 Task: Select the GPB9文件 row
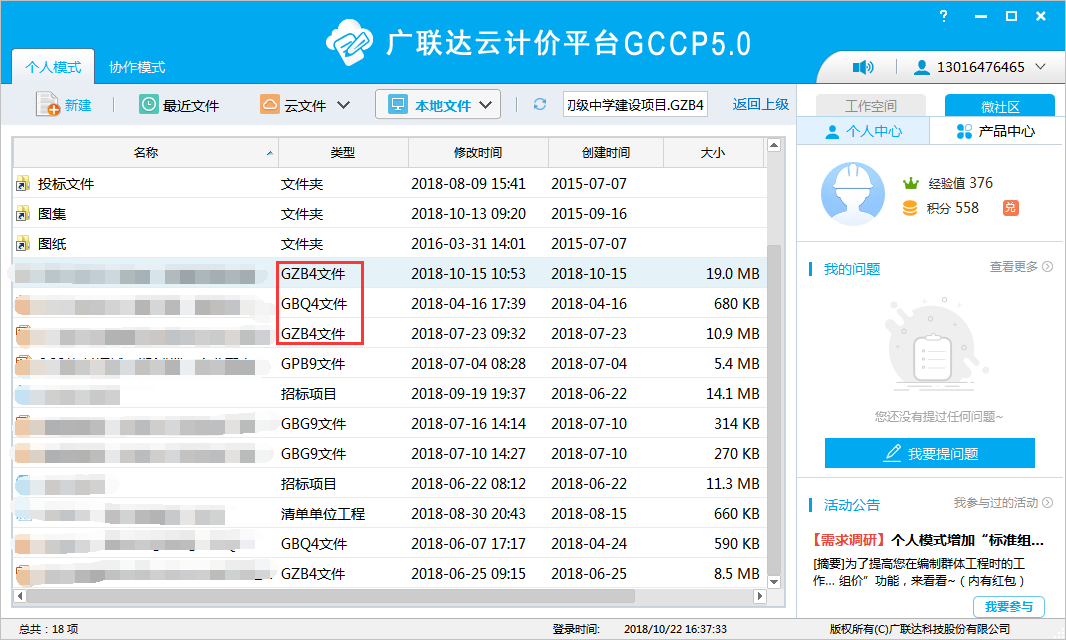tap(389, 364)
